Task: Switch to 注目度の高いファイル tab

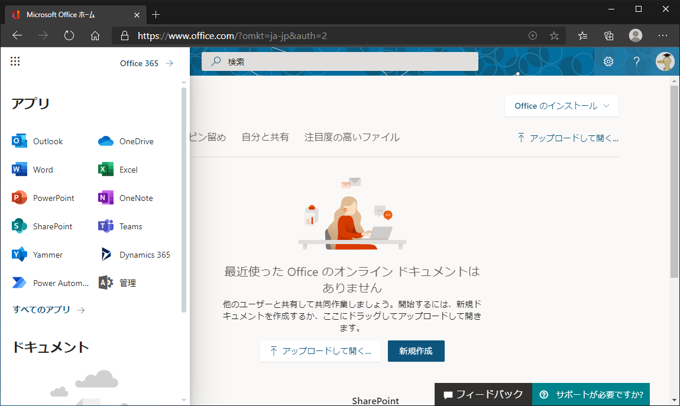Action: click(x=352, y=138)
